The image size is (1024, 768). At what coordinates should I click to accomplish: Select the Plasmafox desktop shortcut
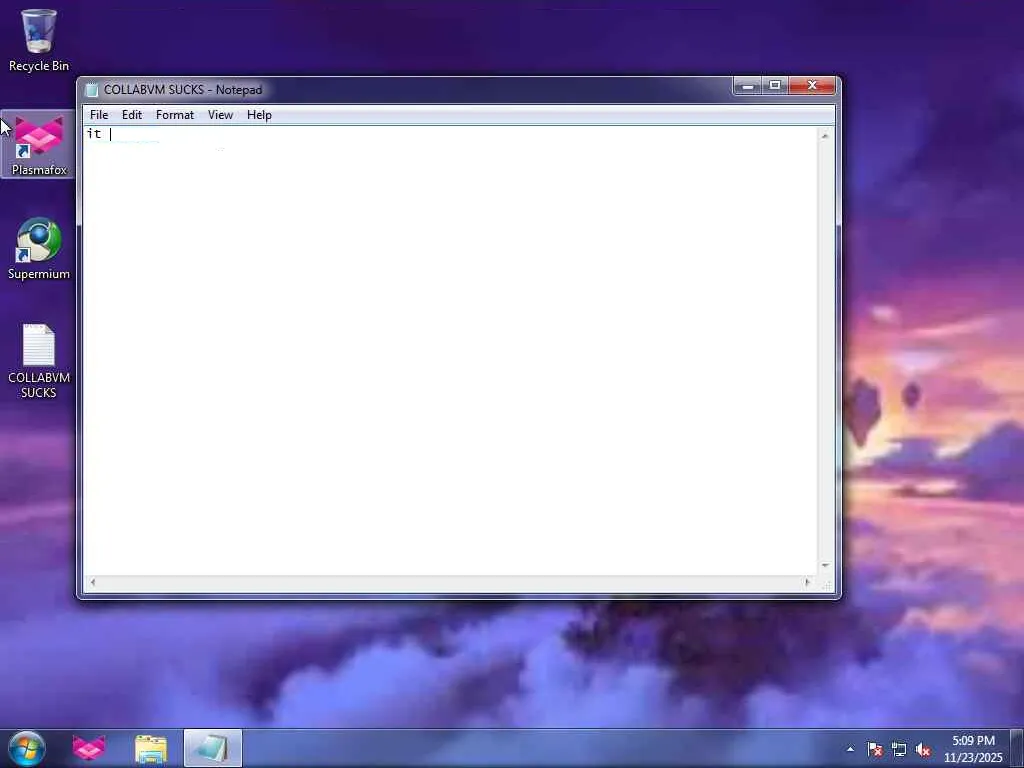(x=39, y=144)
